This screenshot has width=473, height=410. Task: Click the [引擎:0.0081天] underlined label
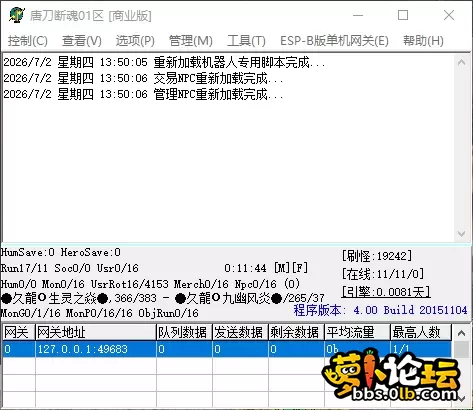pyautogui.click(x=386, y=292)
